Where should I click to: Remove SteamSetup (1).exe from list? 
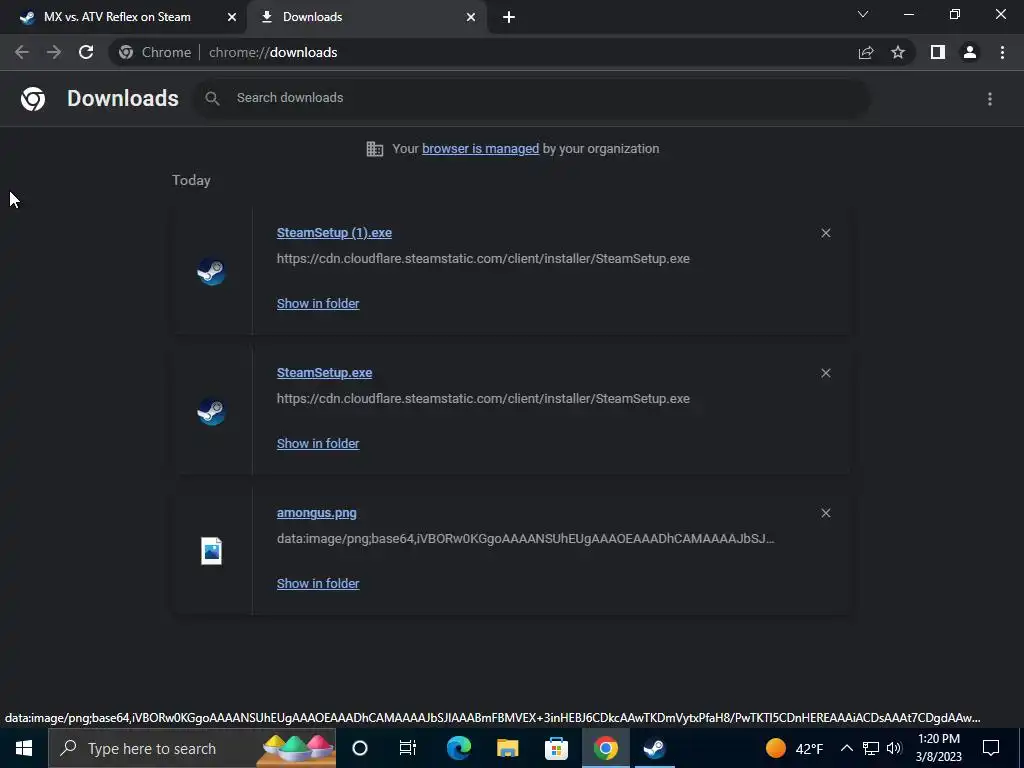coord(825,233)
